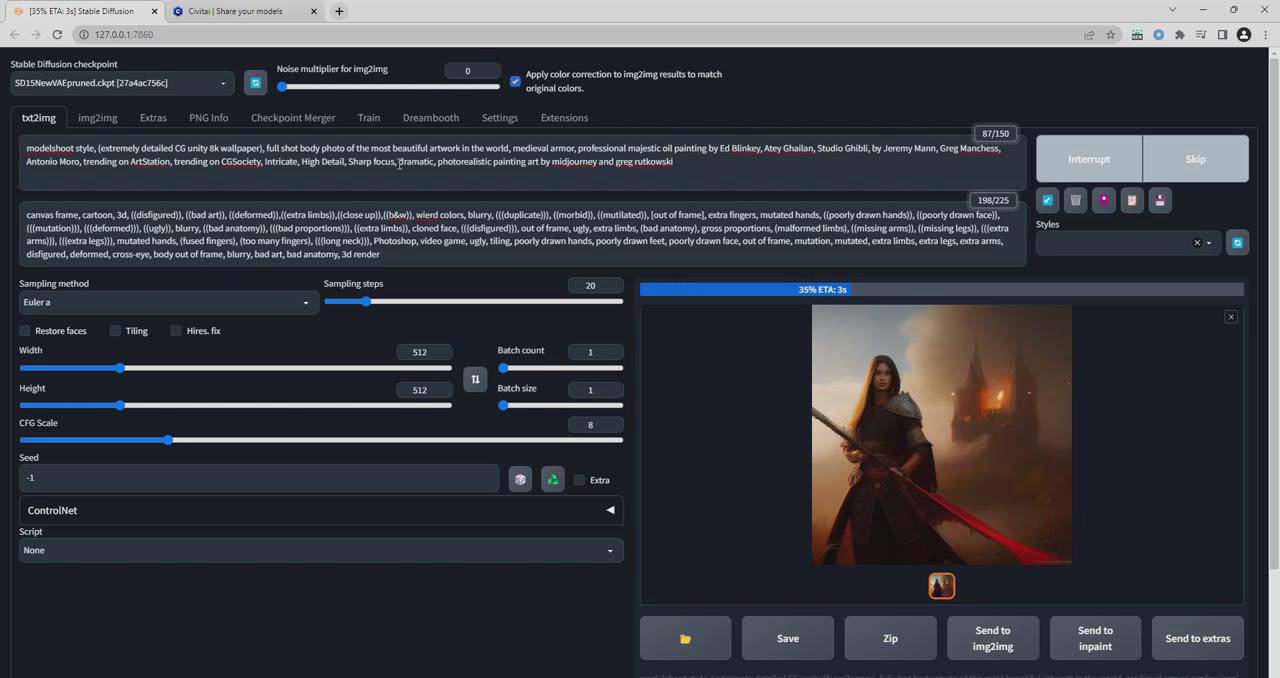Click the random seed dice icon
This screenshot has width=1280, height=678.
click(x=520, y=479)
